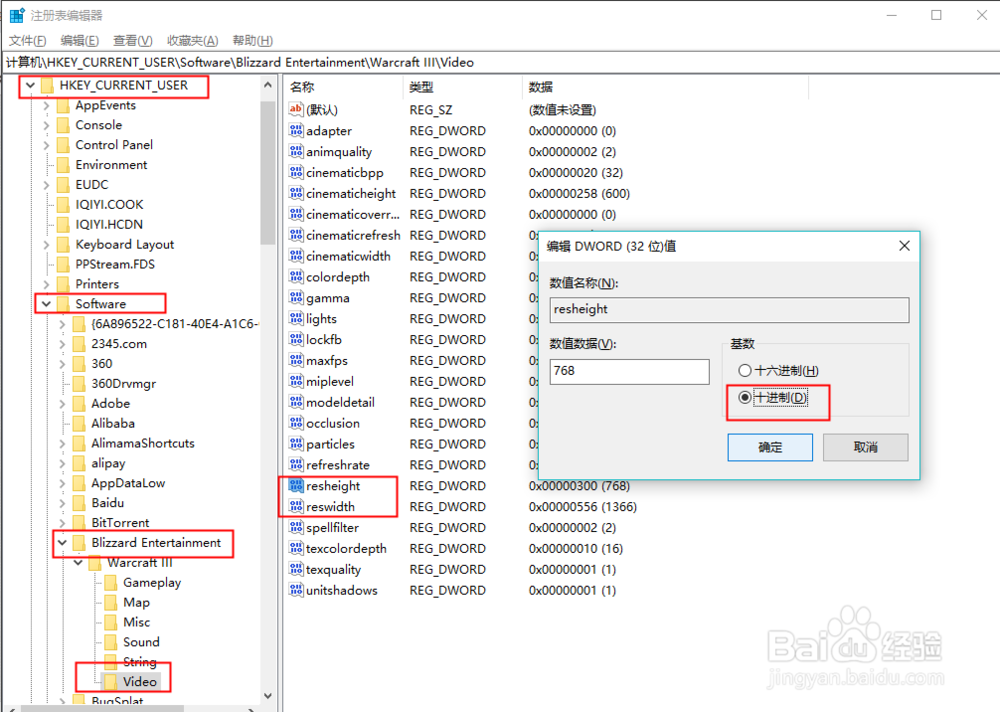Select the lights value icon
The width and height of the screenshot is (1000, 712).
(x=296, y=318)
